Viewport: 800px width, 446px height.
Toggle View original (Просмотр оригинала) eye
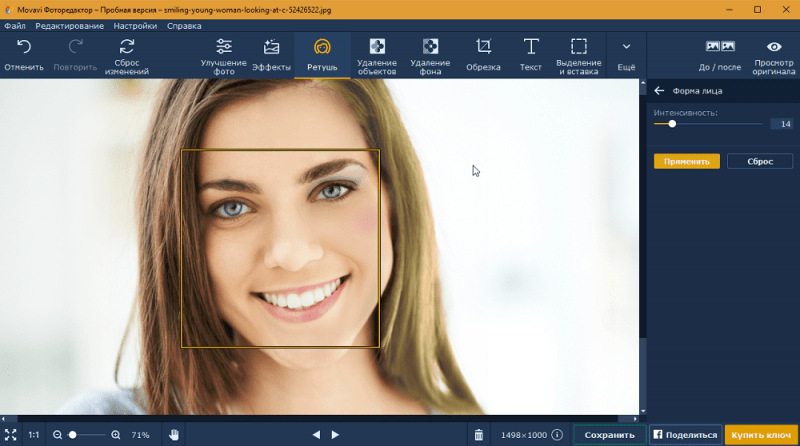[774, 48]
